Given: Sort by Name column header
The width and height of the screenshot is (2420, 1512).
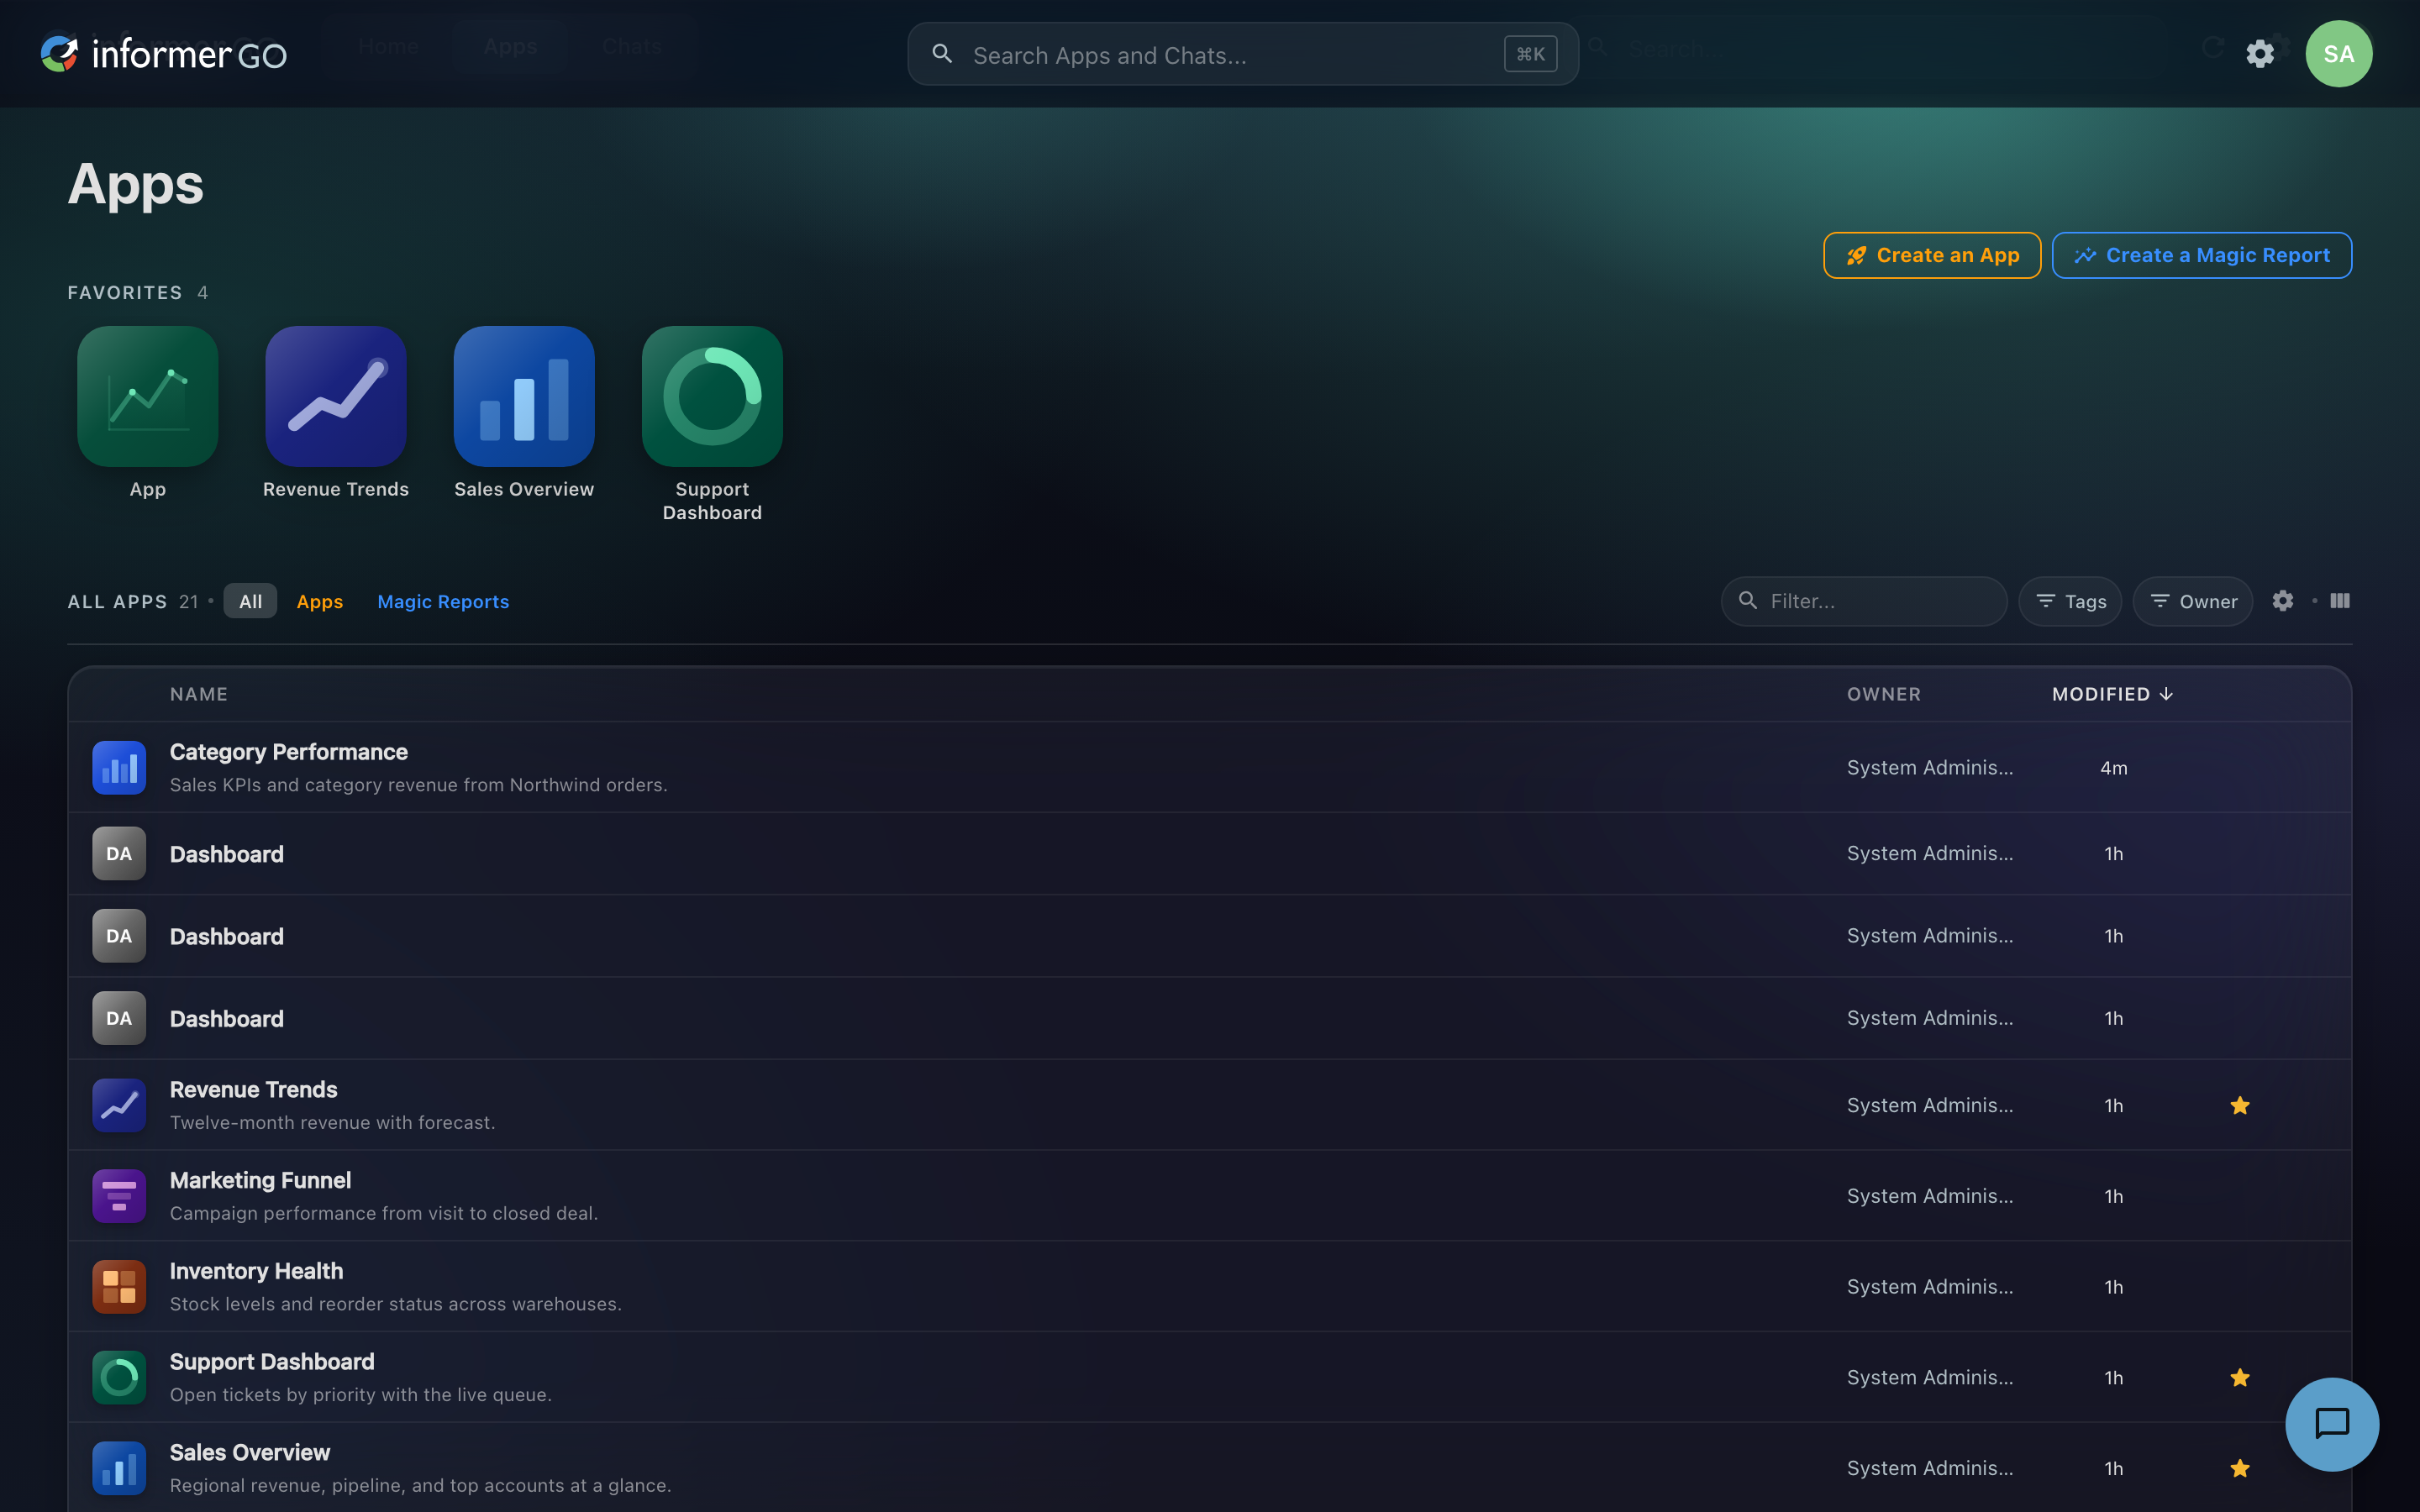Looking at the screenshot, I should pos(199,694).
